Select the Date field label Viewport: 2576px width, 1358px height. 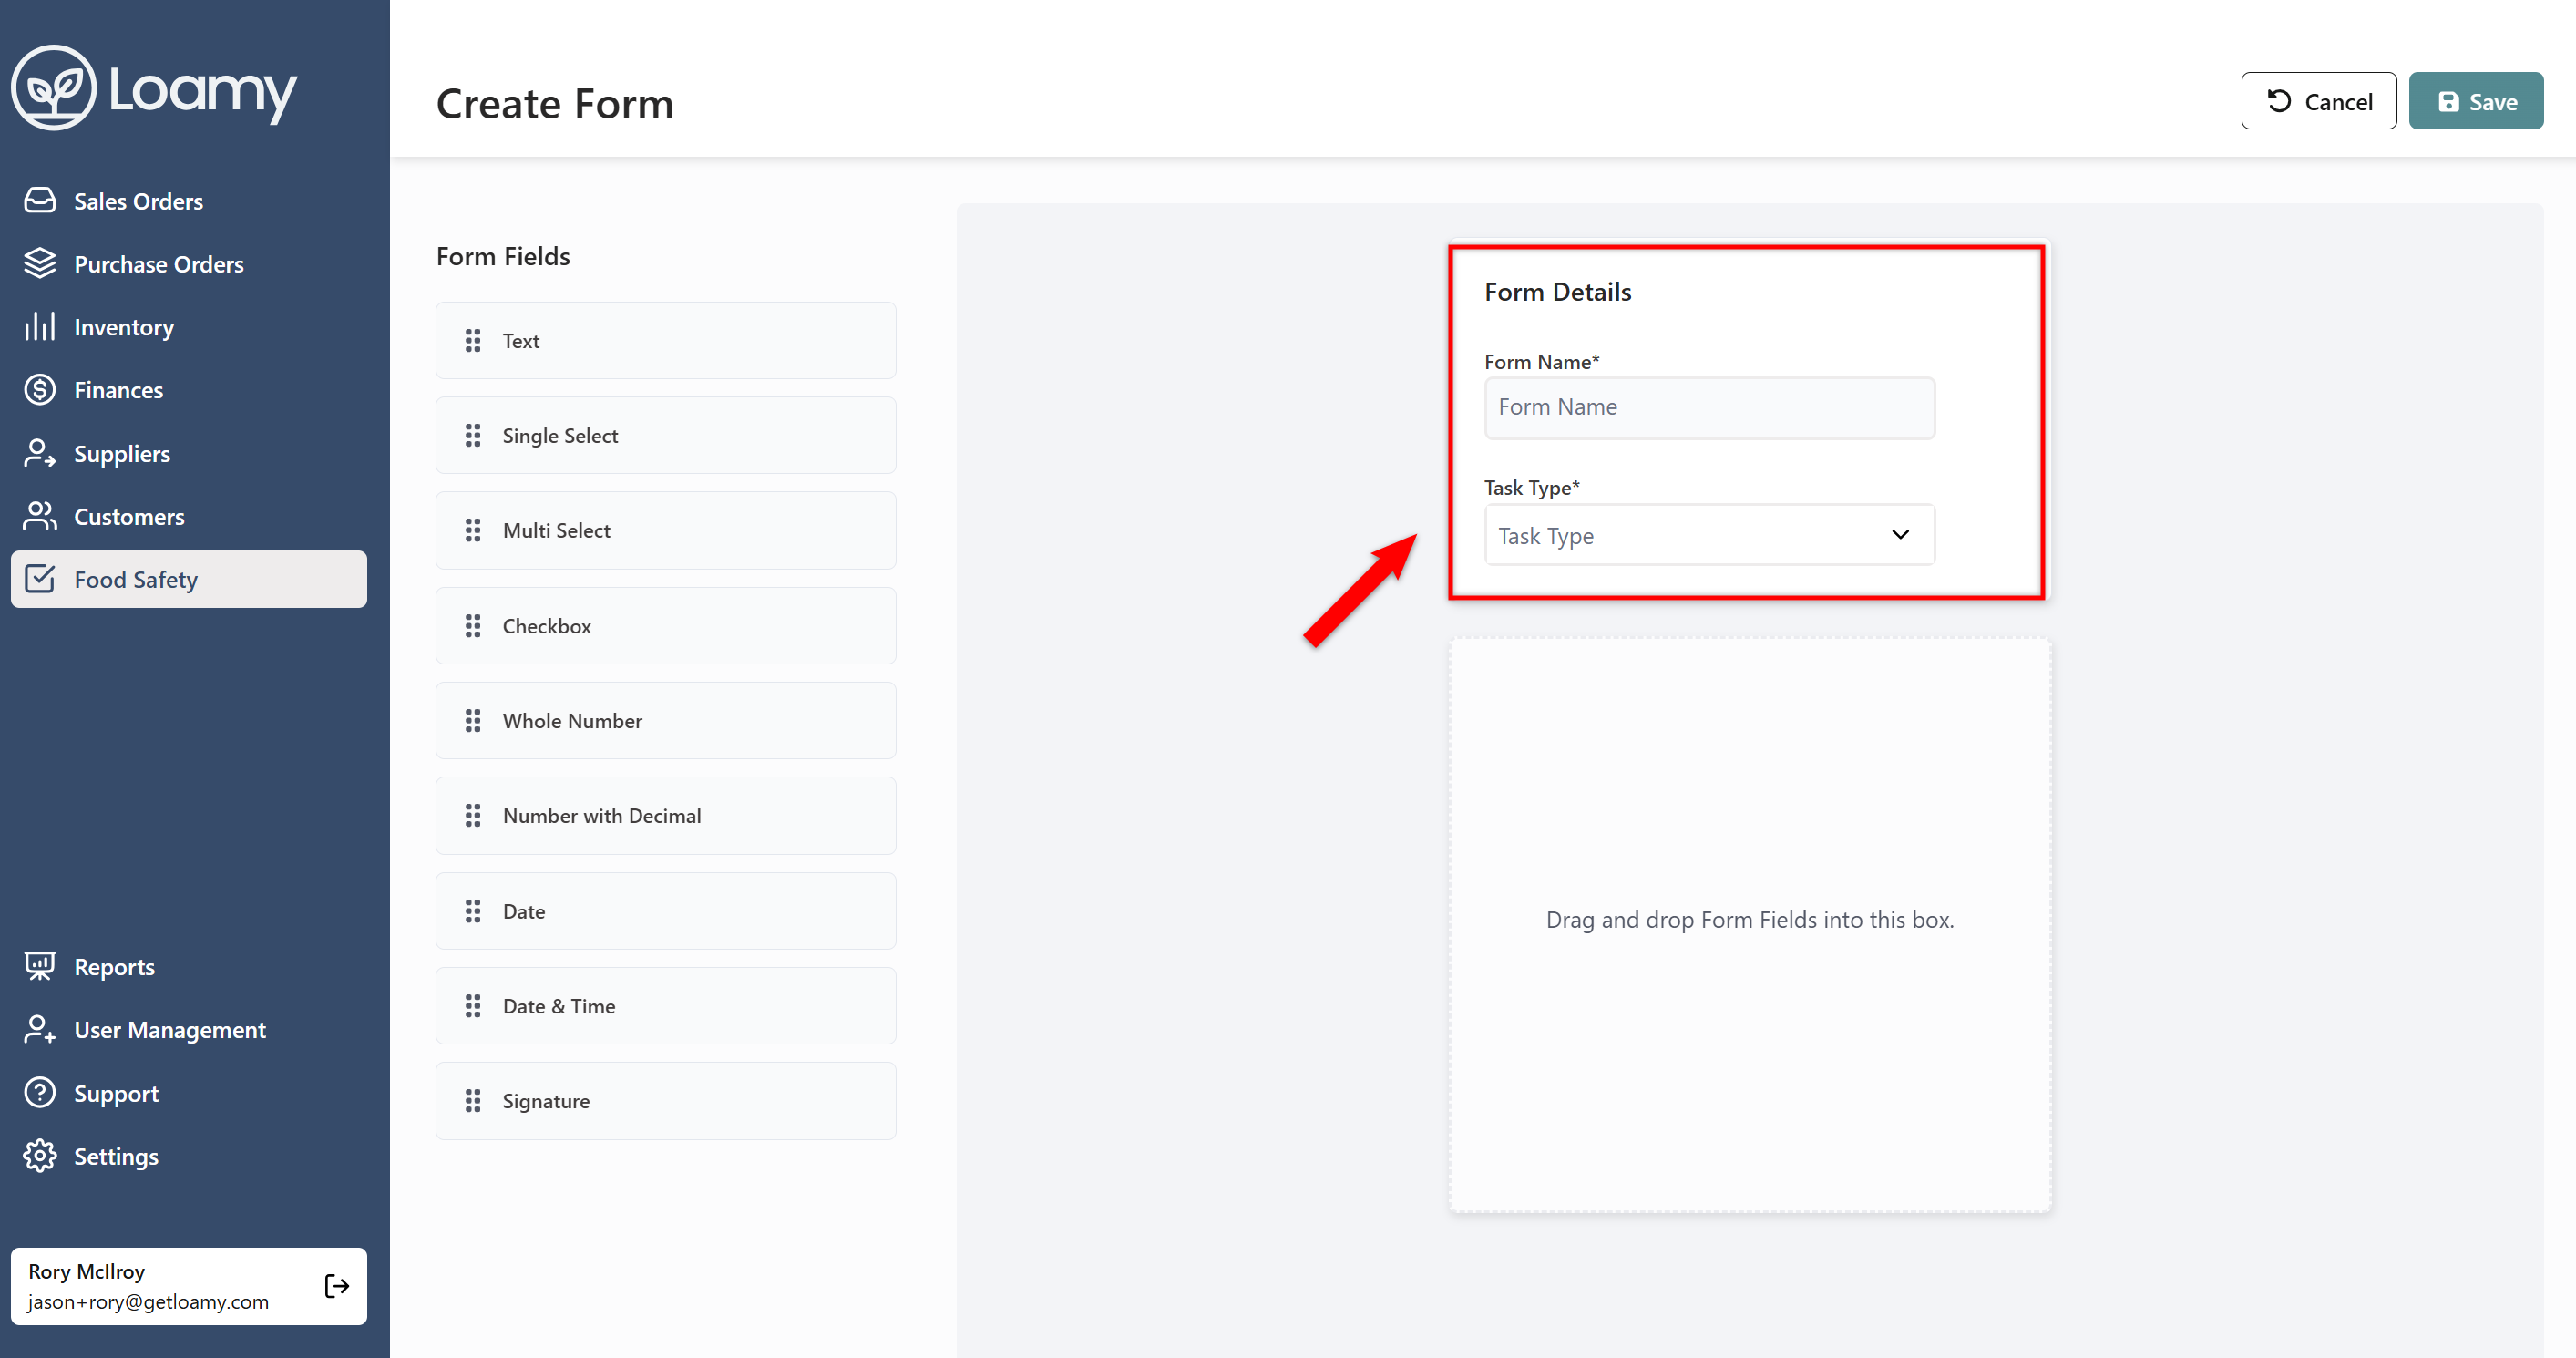(x=524, y=911)
